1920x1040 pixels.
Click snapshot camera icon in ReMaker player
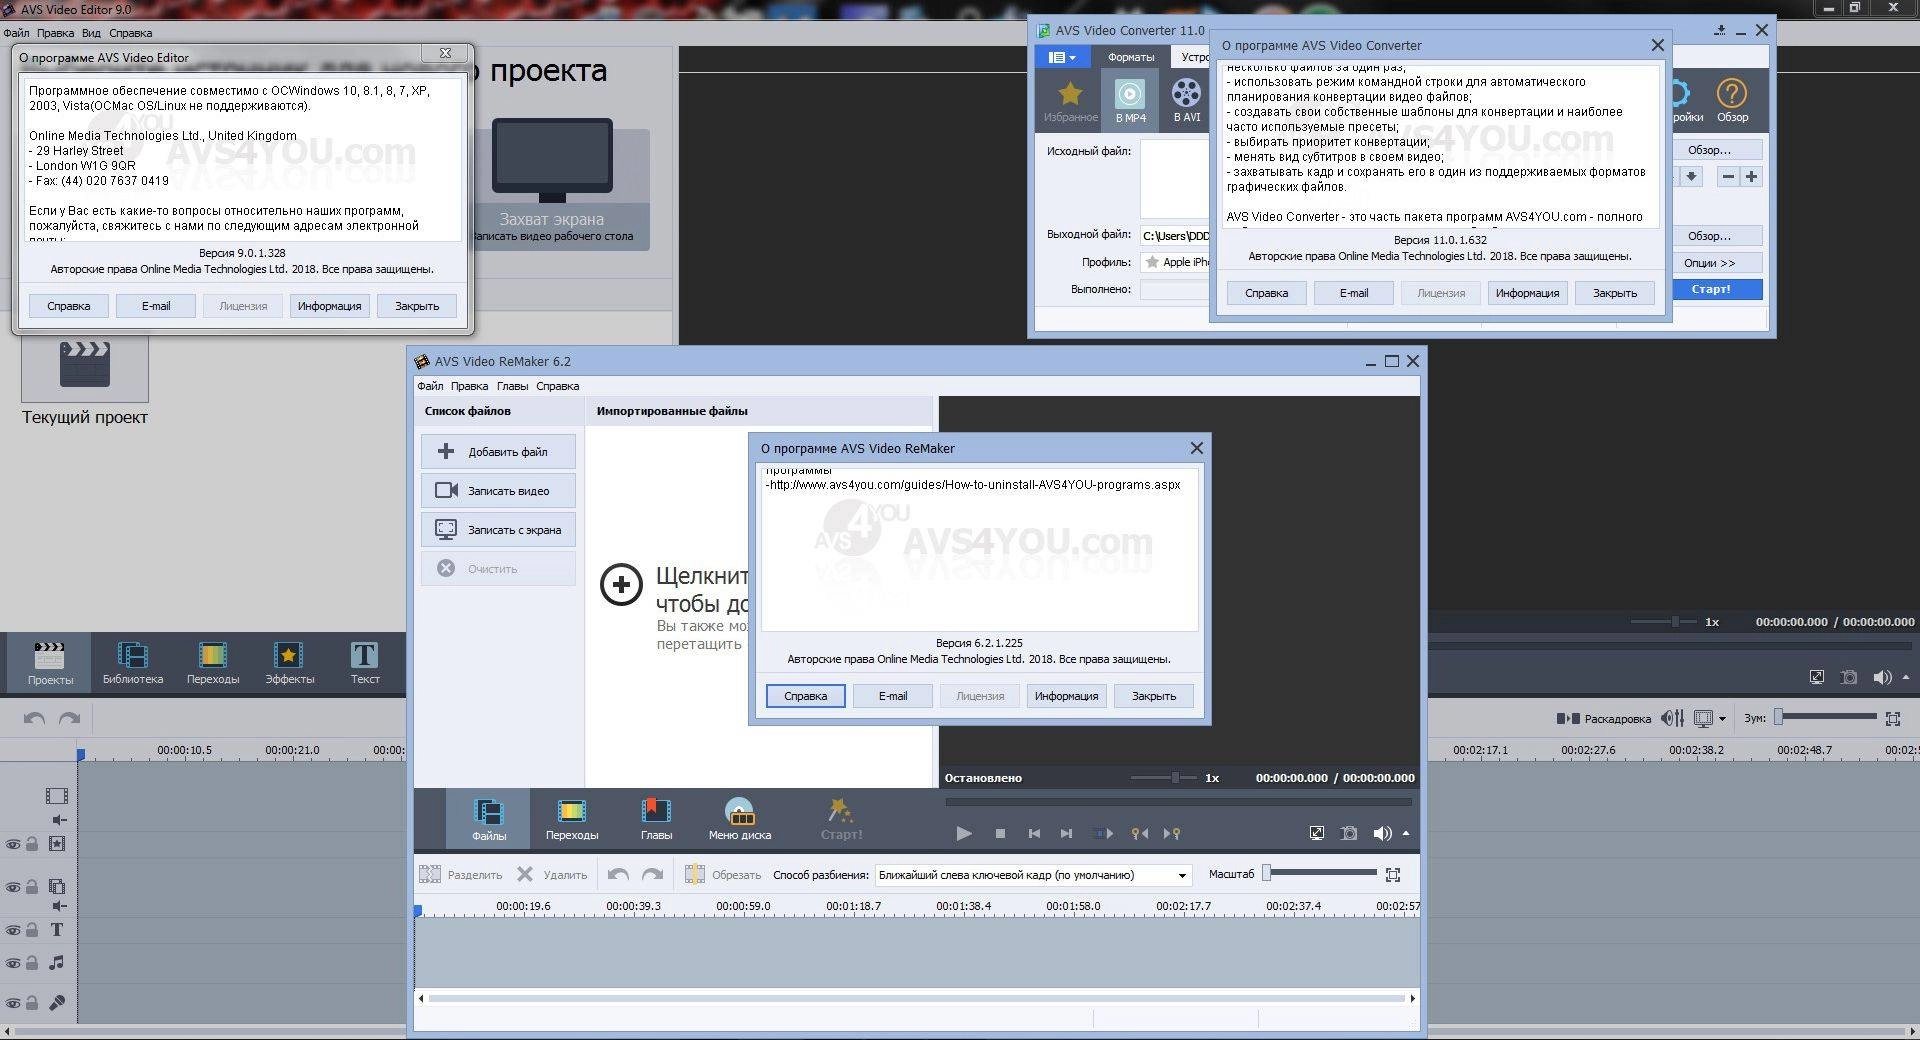(x=1349, y=833)
